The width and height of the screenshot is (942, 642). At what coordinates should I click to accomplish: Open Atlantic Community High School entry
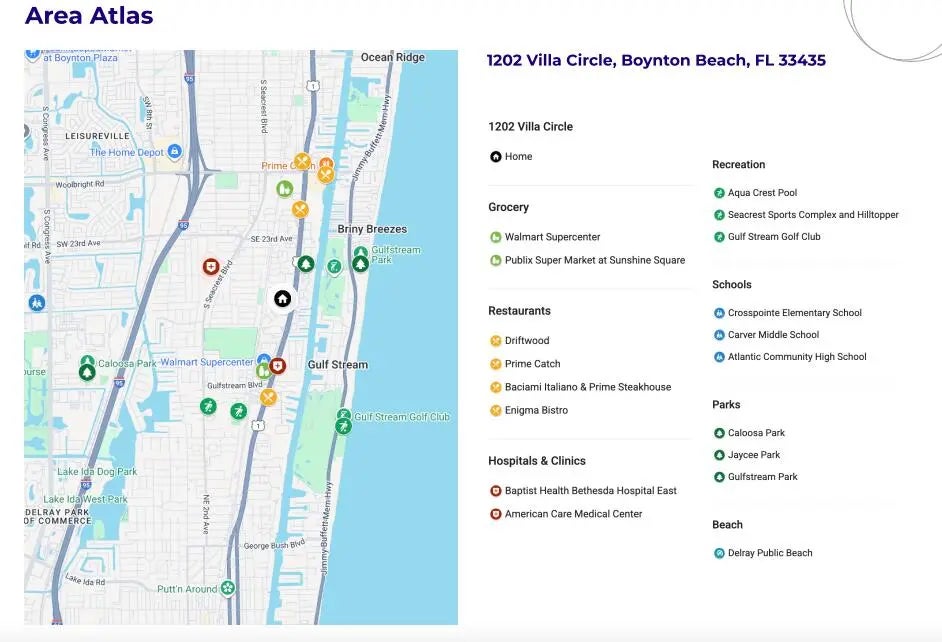[796, 357]
